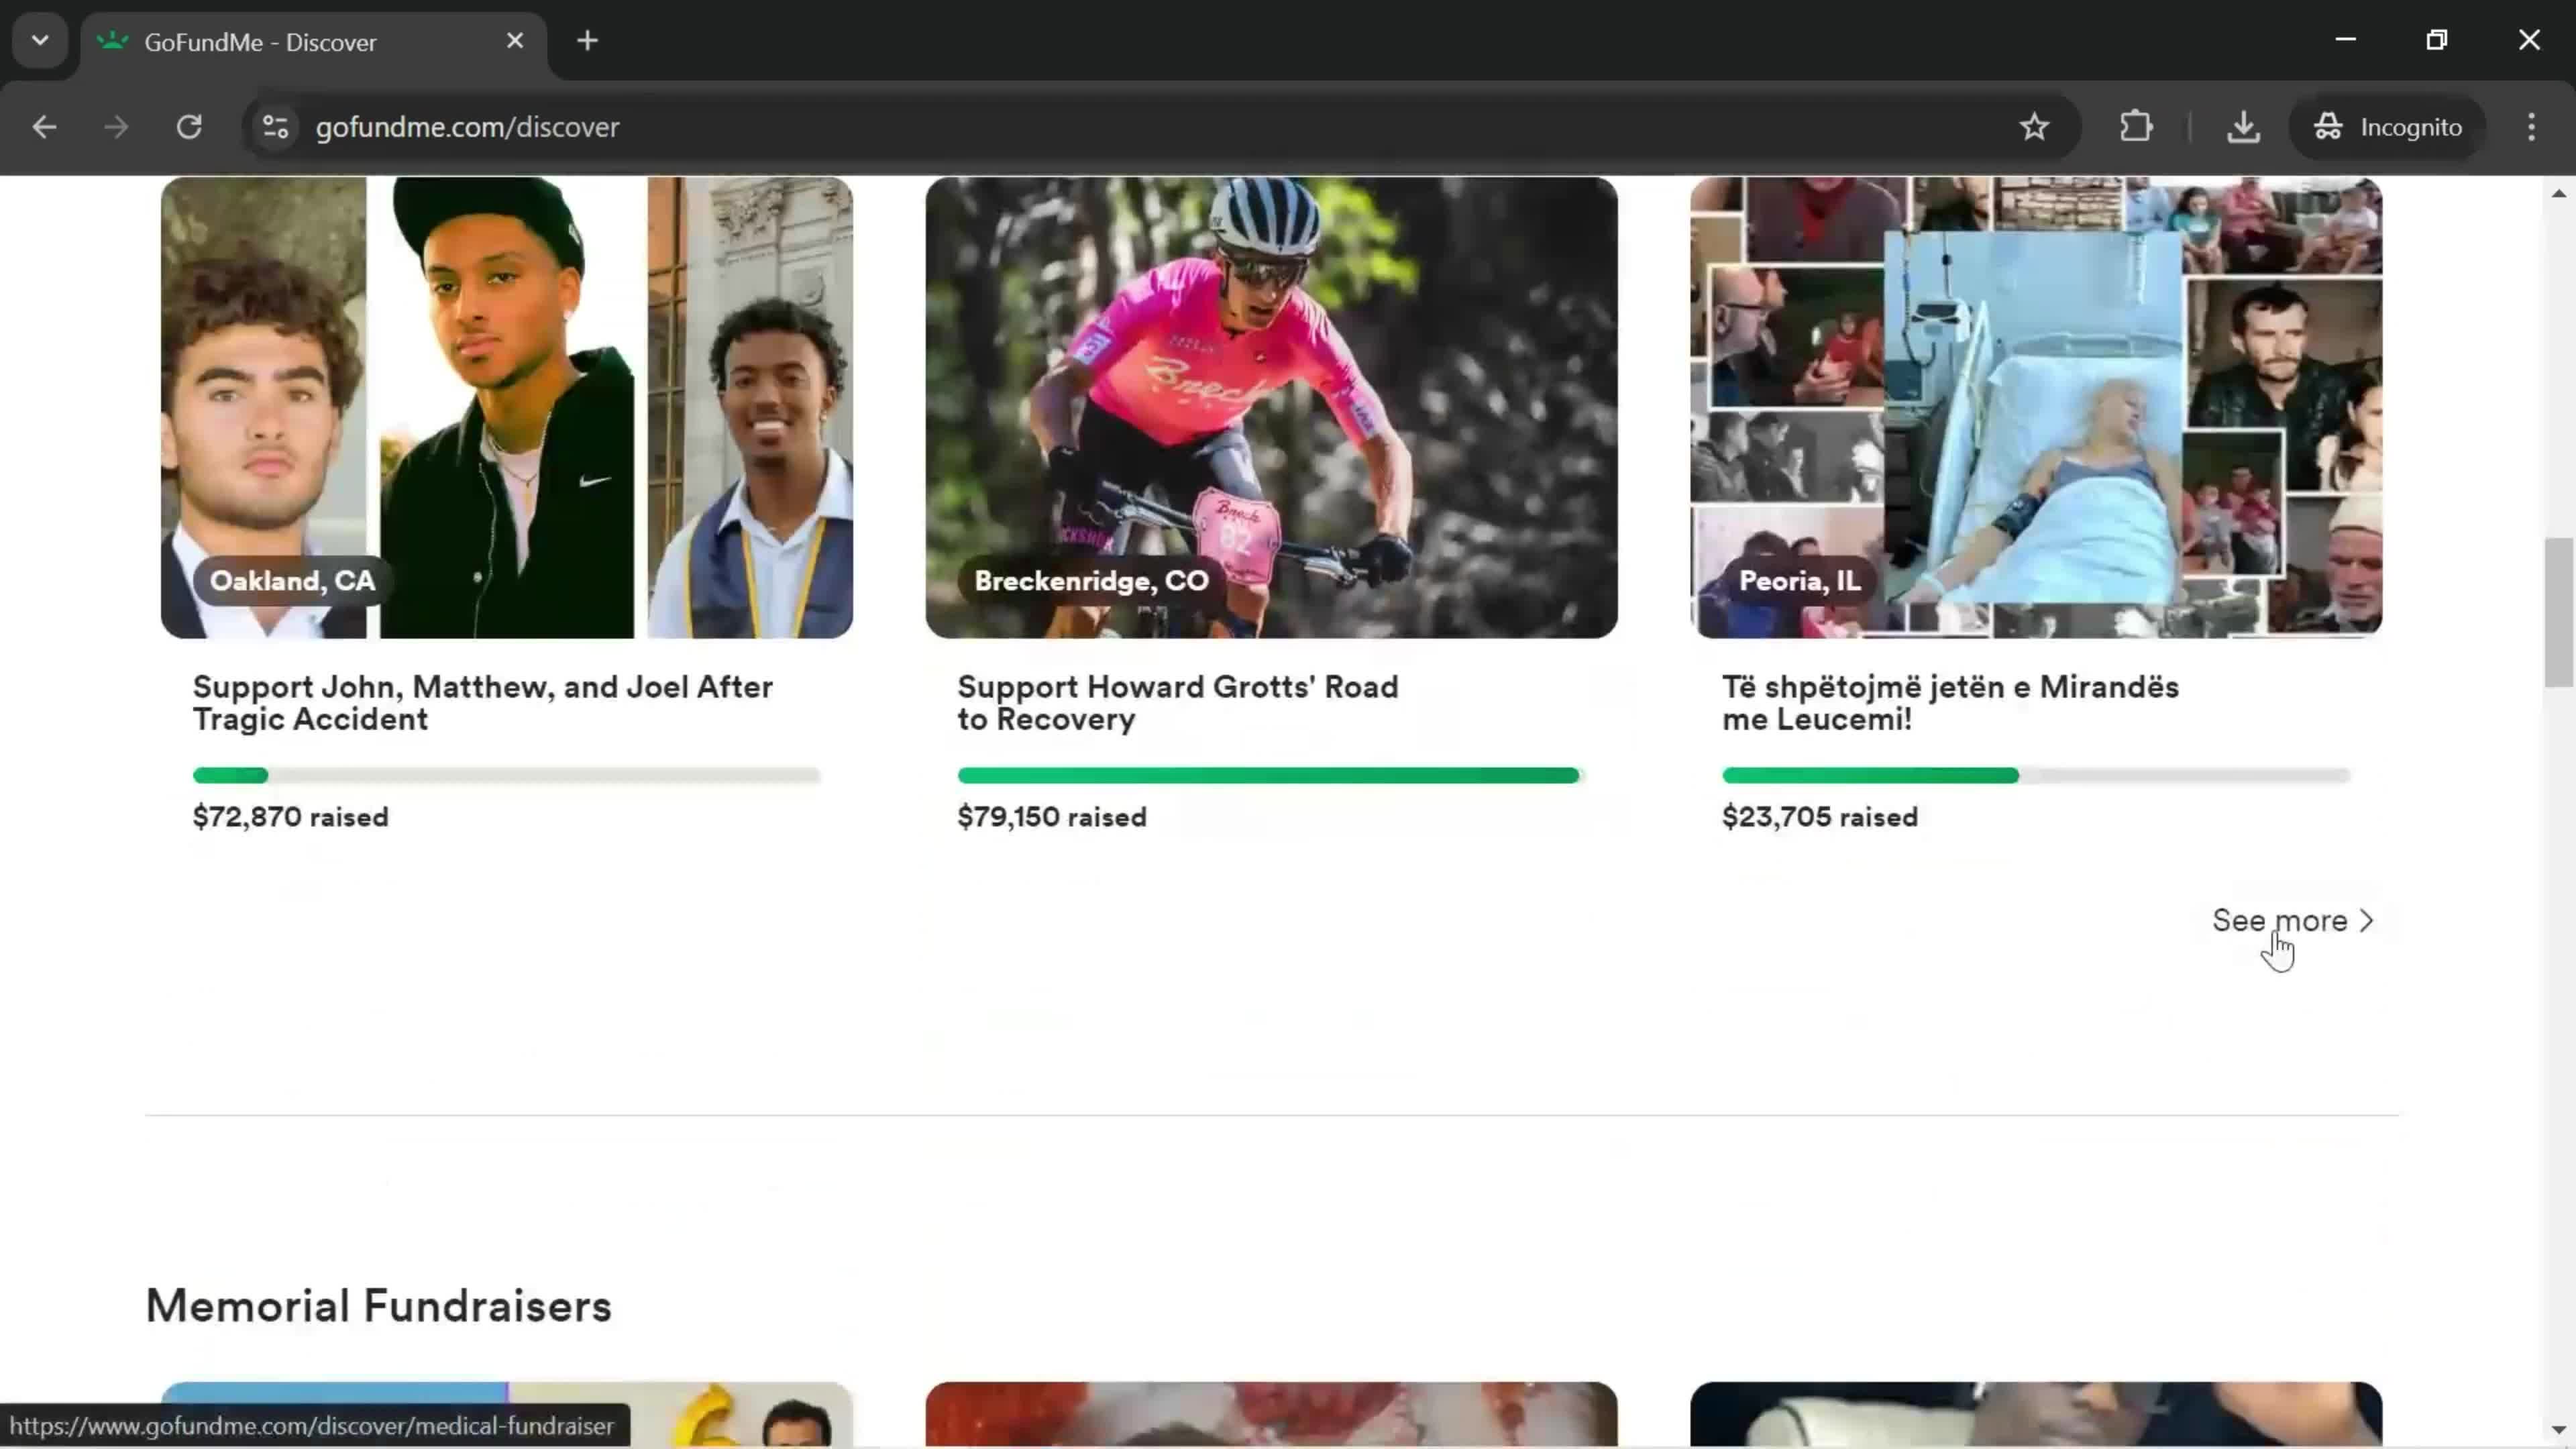
Task: Open a new tab with the plus button
Action: [588, 41]
